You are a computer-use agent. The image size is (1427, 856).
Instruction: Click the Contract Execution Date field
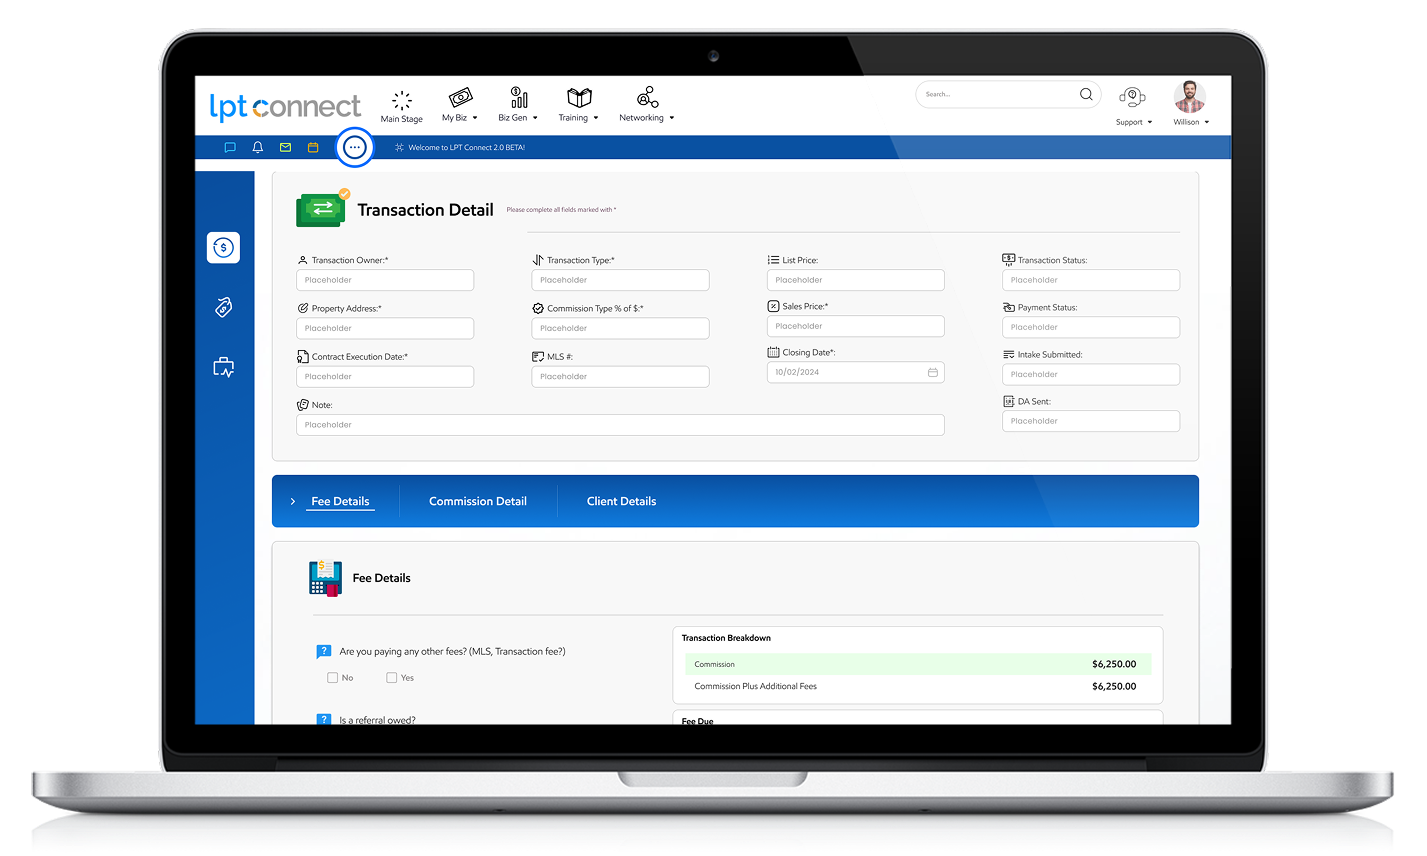pos(385,376)
